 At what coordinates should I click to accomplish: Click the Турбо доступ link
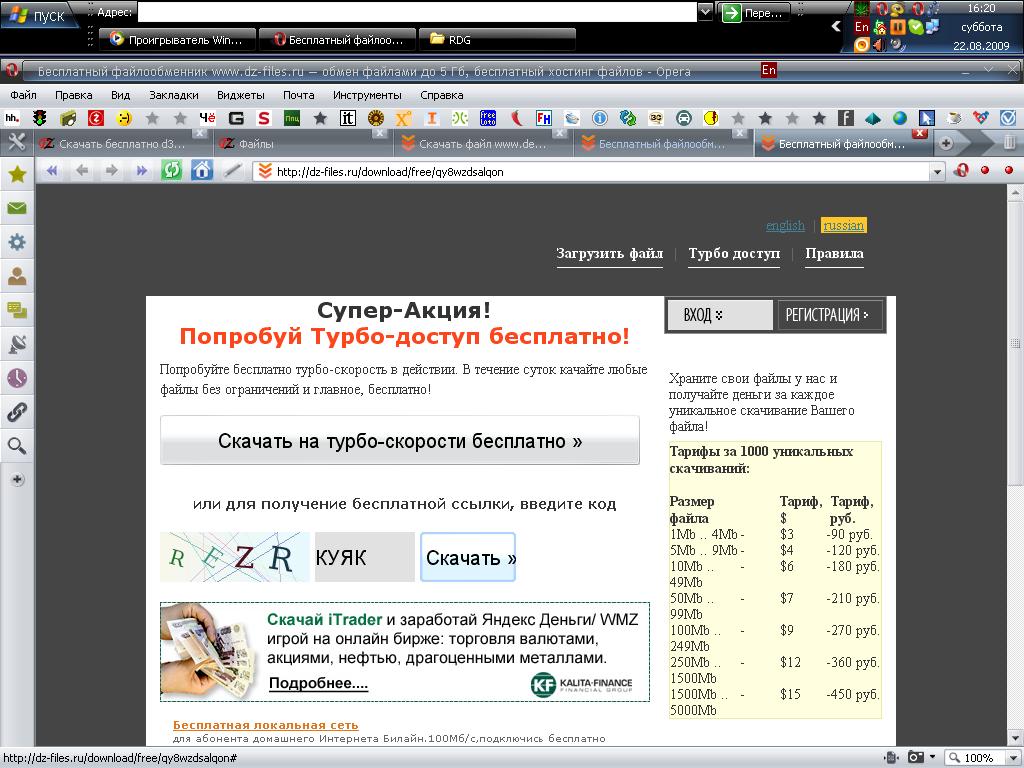click(734, 254)
